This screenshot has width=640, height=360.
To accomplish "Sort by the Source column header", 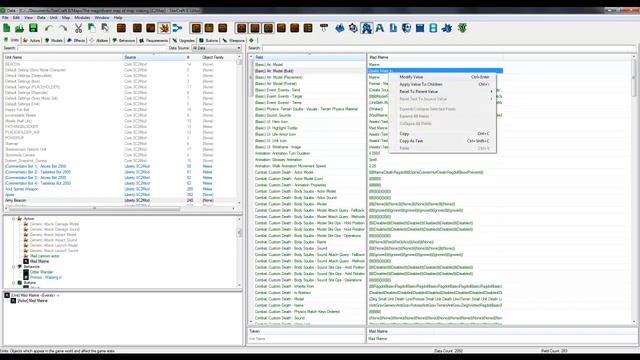I will click(153, 57).
